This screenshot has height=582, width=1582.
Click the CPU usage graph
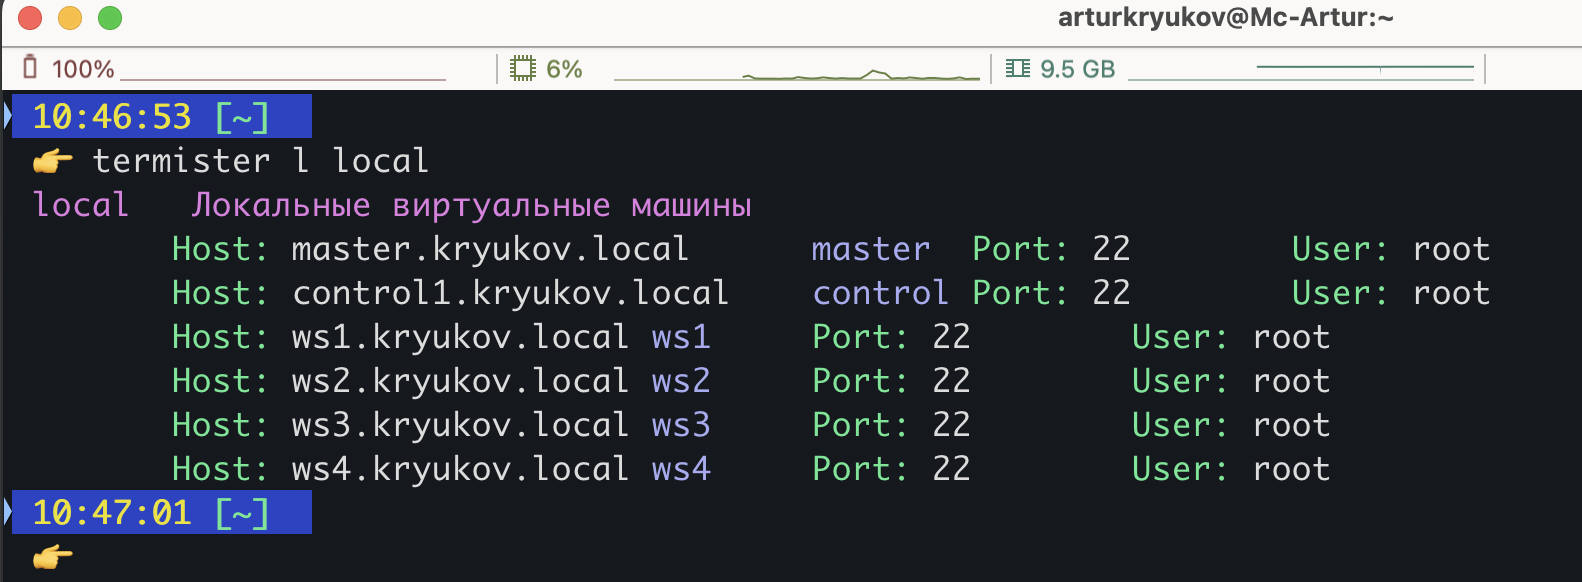click(797, 74)
